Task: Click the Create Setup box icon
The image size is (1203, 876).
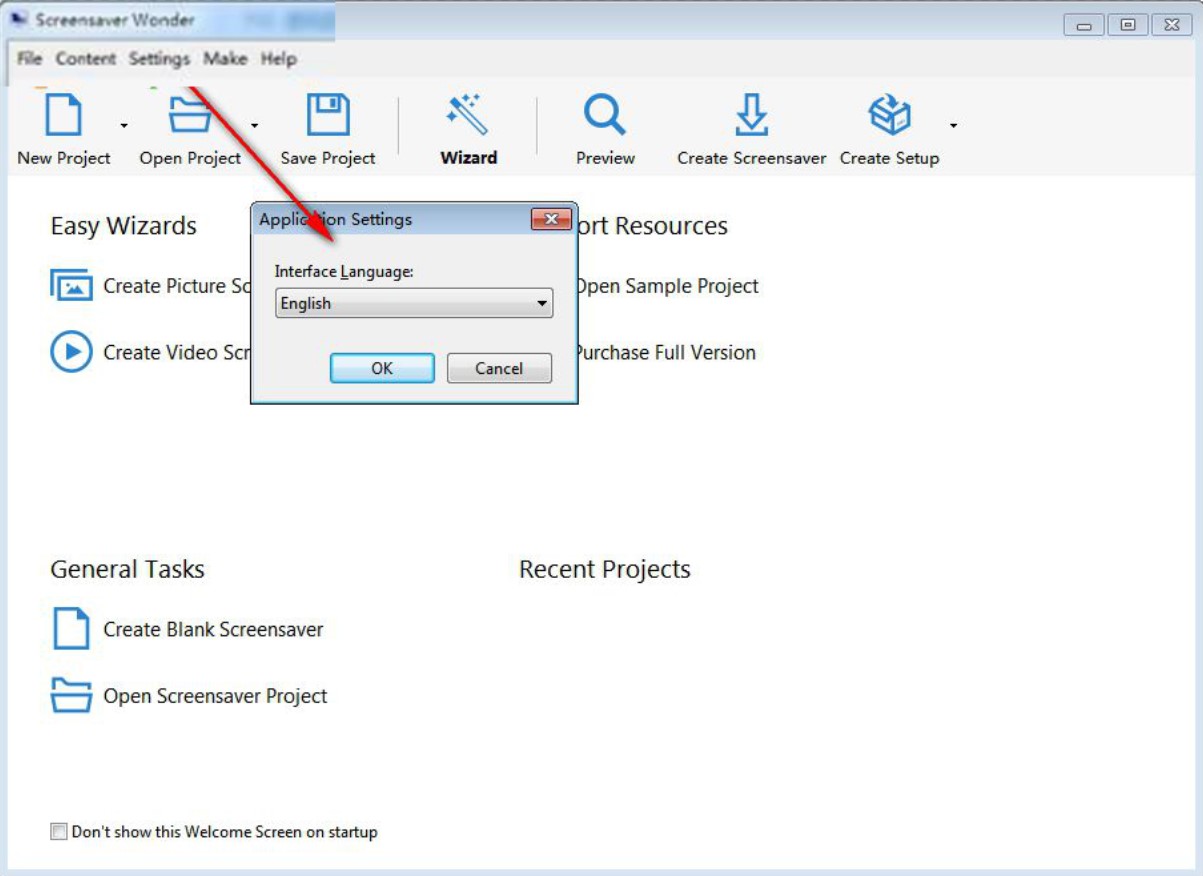Action: (x=889, y=114)
